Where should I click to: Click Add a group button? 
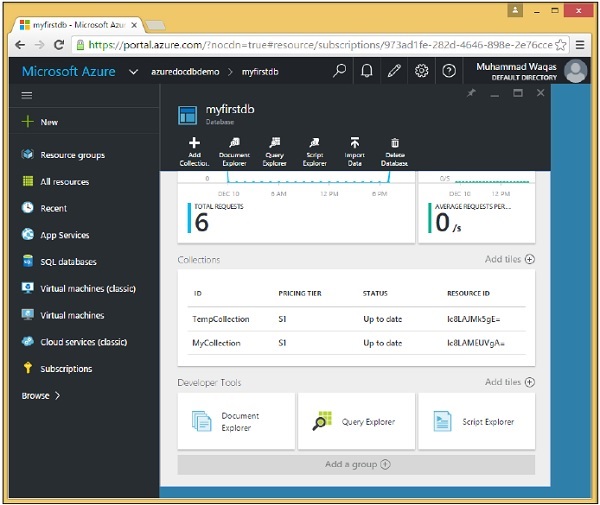tap(356, 464)
